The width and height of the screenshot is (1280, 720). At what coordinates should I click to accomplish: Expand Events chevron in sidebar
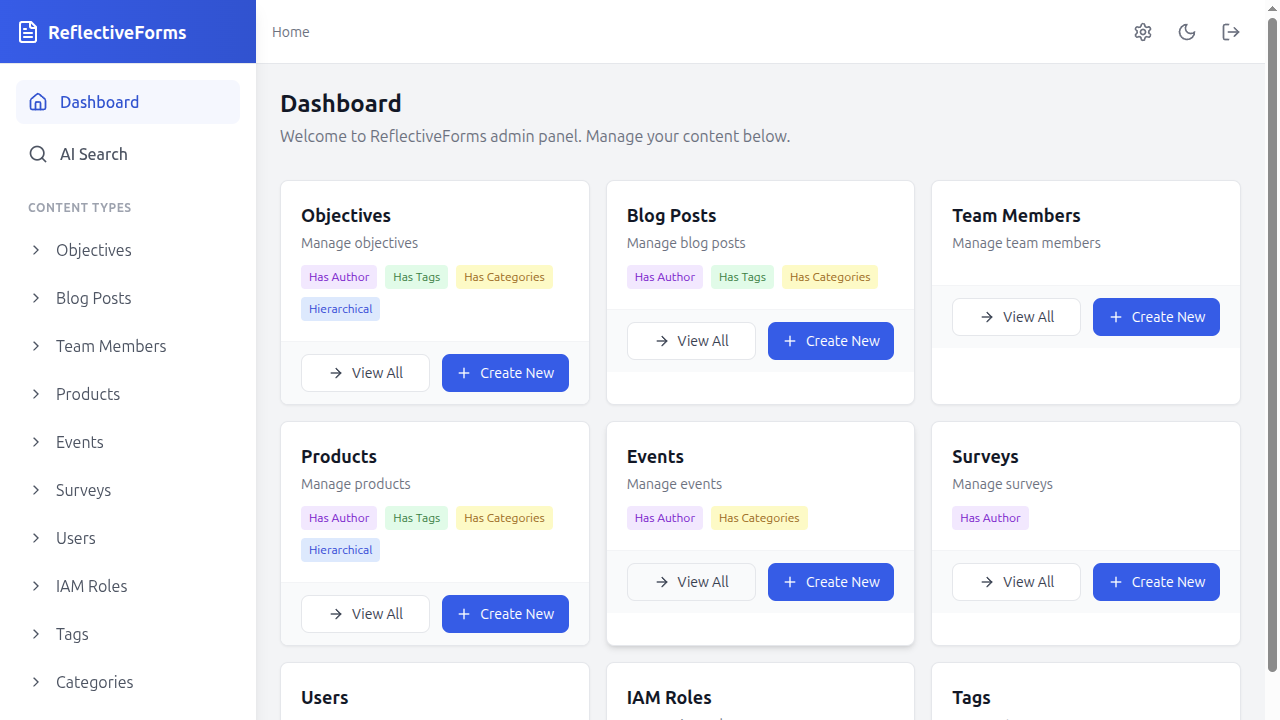[36, 442]
